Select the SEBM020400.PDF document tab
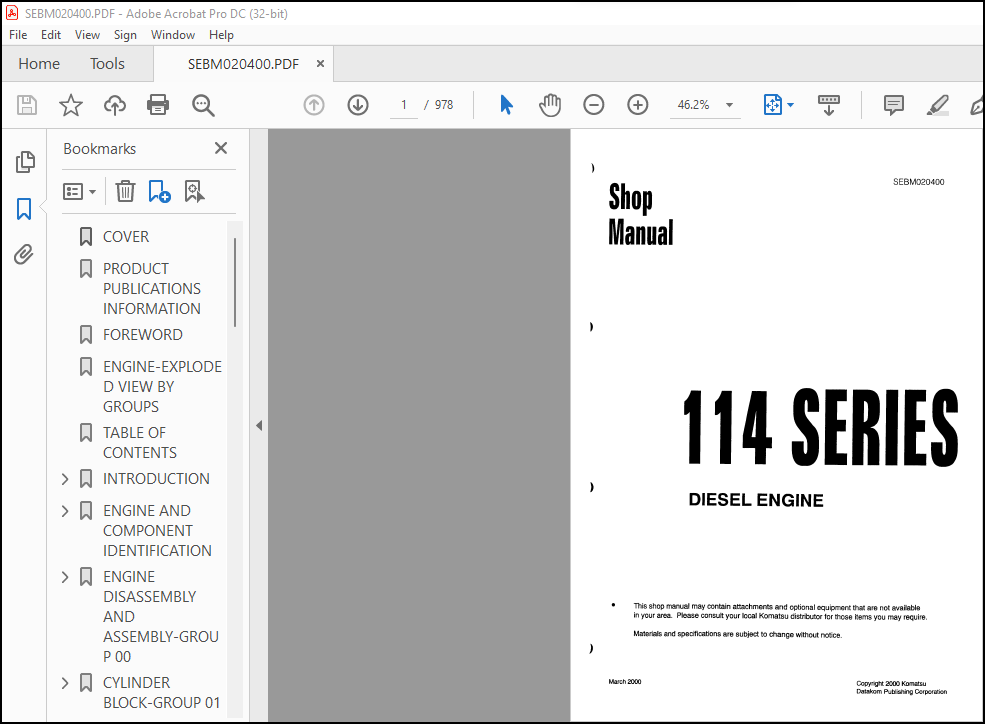Viewport: 985px width, 724px height. click(x=243, y=64)
